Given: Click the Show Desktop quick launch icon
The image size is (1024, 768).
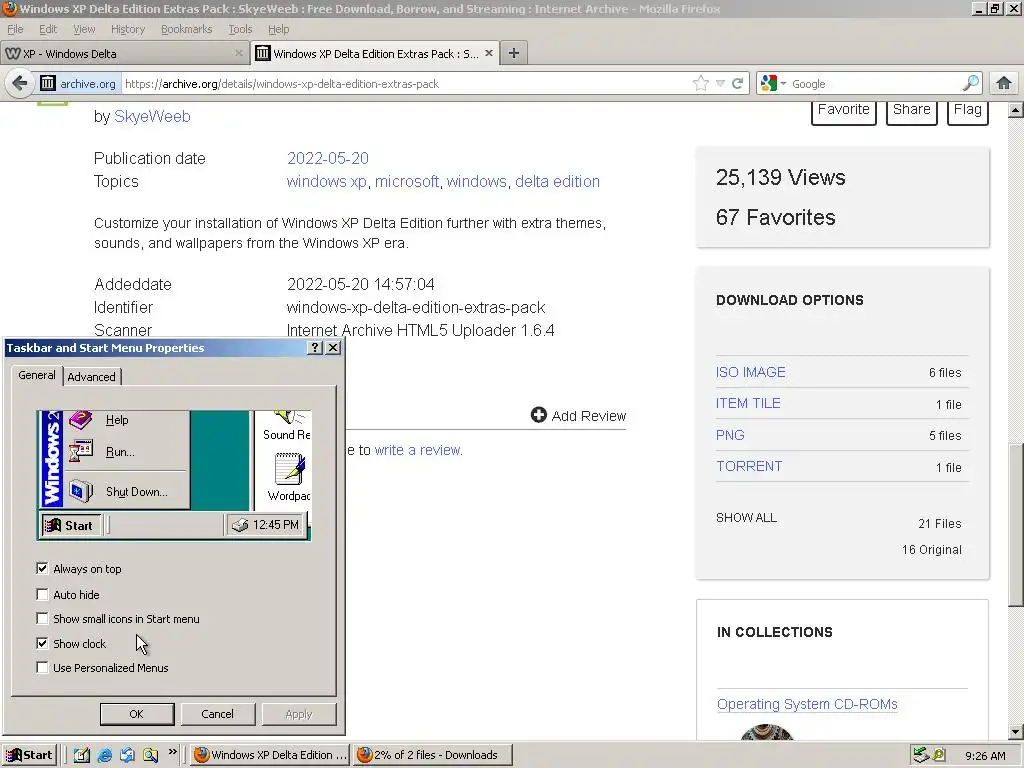Looking at the screenshot, I should coord(82,755).
